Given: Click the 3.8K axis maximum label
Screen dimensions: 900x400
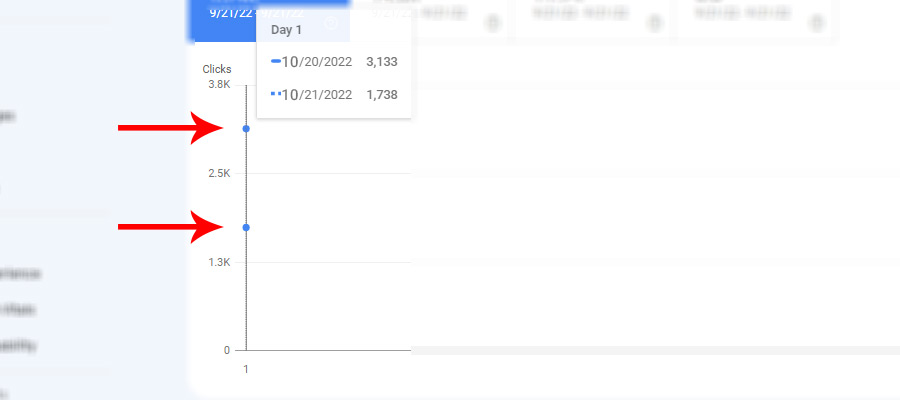Looking at the screenshot, I should pyautogui.click(x=219, y=84).
